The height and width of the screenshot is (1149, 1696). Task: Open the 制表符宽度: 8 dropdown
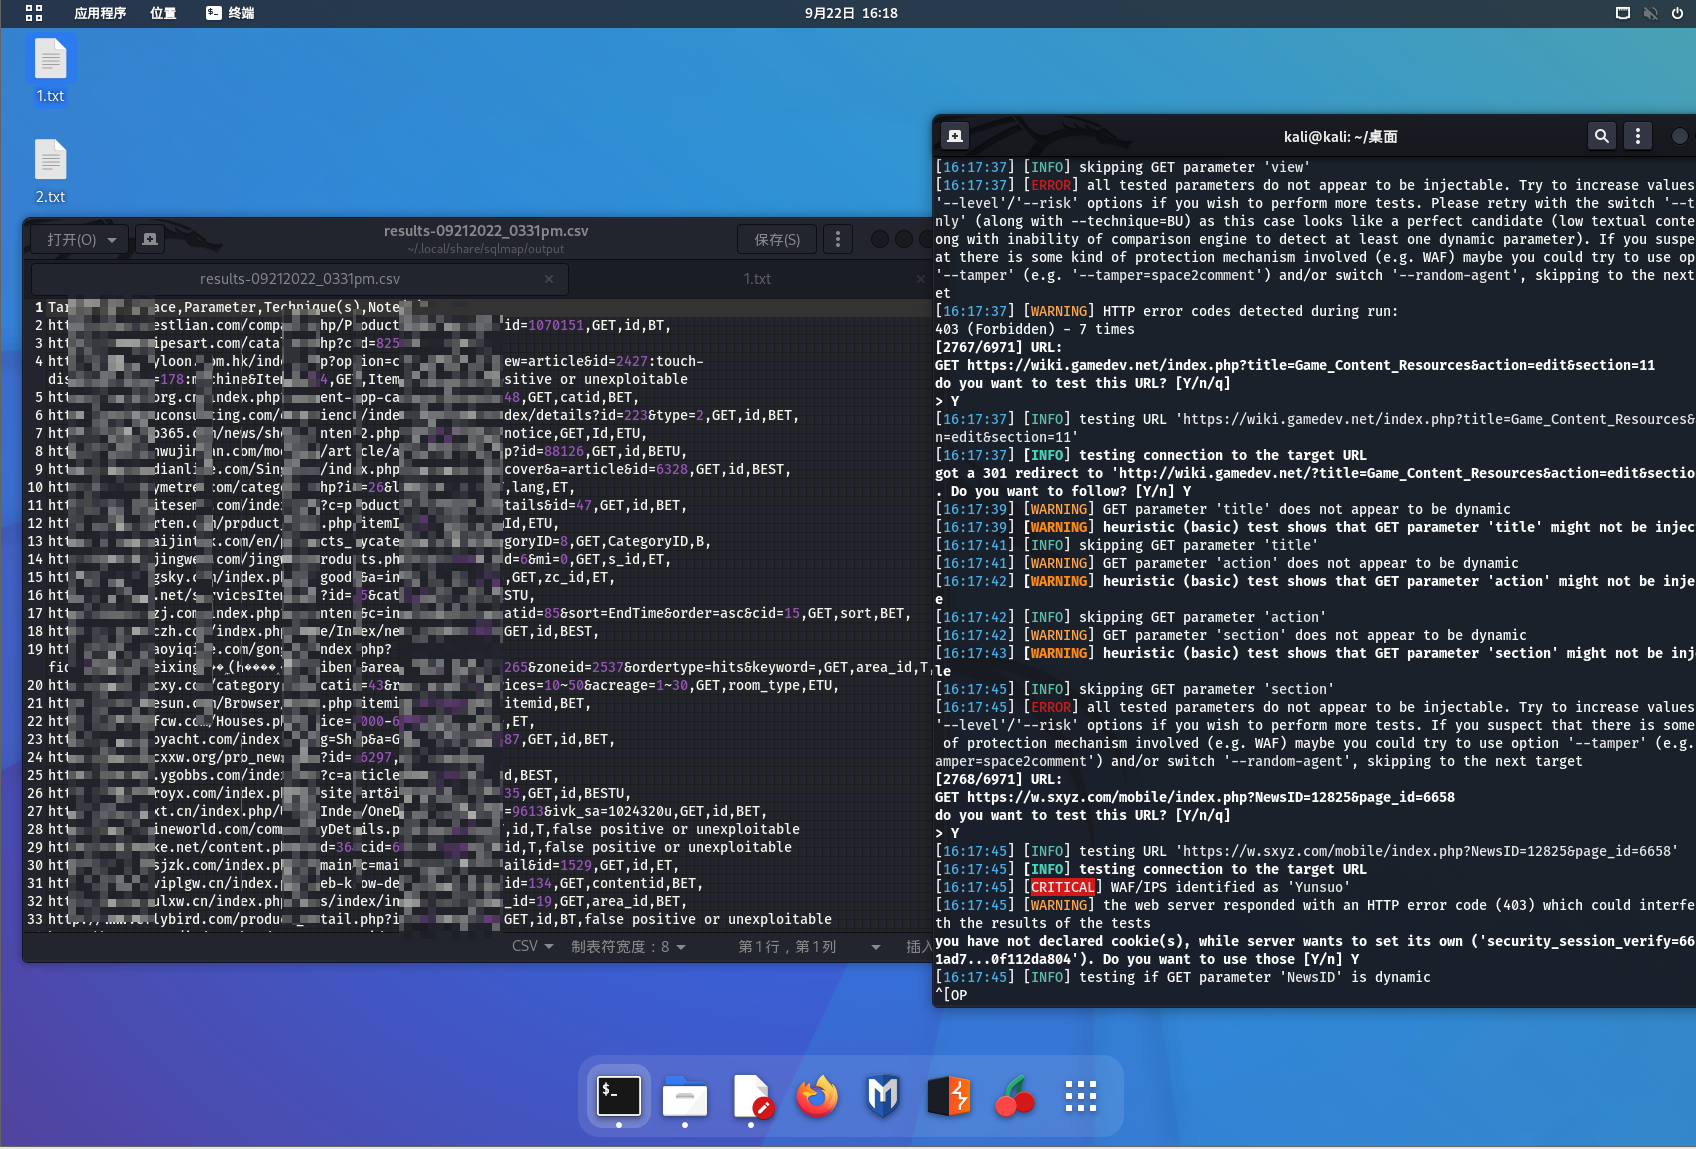(628, 946)
